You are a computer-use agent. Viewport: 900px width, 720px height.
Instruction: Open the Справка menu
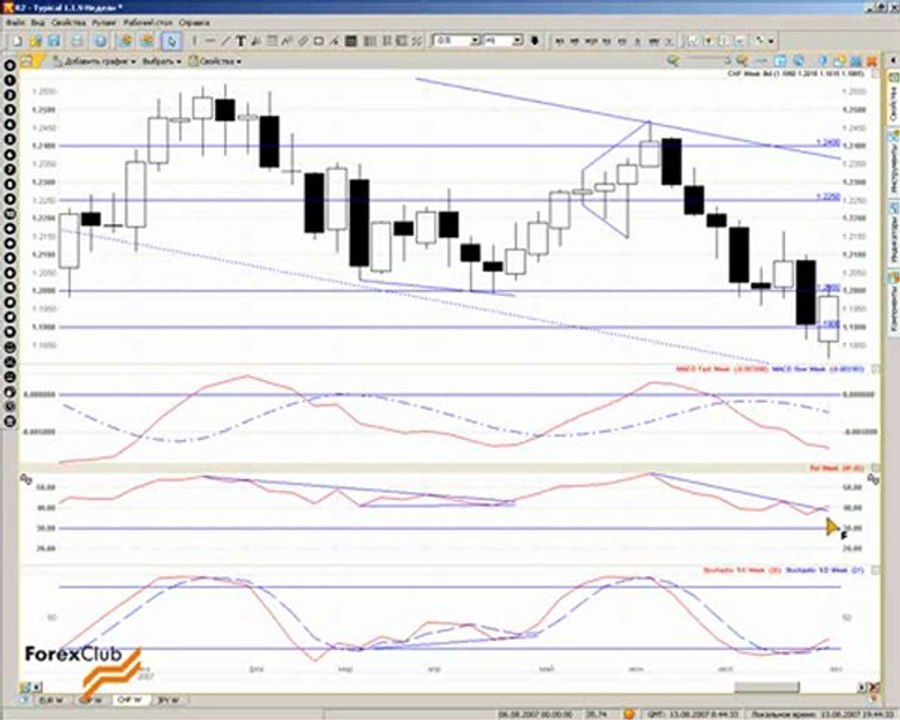[x=194, y=23]
